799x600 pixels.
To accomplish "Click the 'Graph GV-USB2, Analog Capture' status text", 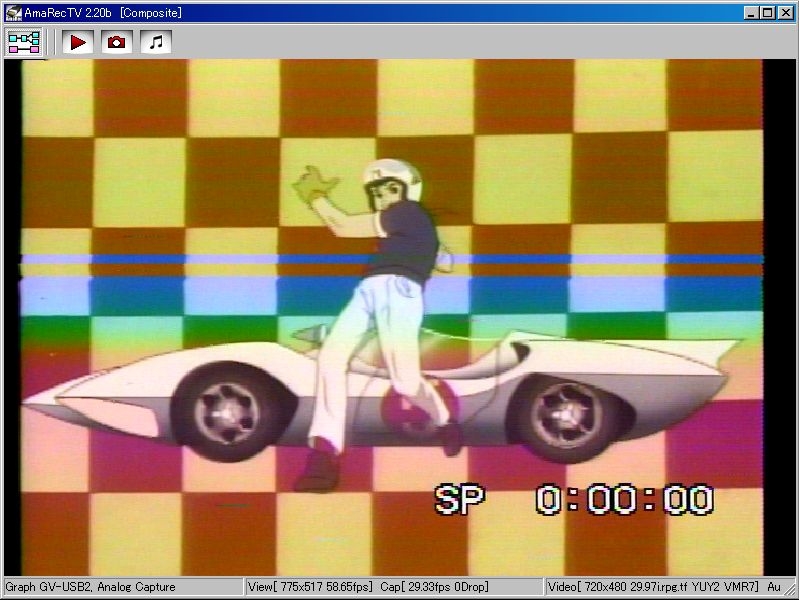I will (90, 587).
